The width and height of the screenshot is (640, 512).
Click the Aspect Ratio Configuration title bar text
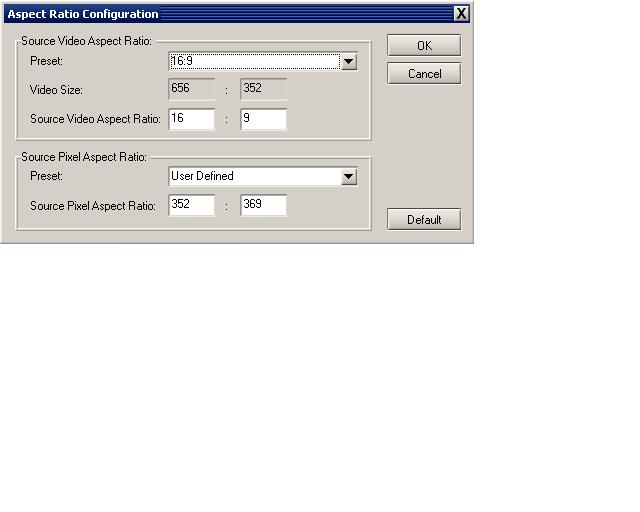pos(83,14)
